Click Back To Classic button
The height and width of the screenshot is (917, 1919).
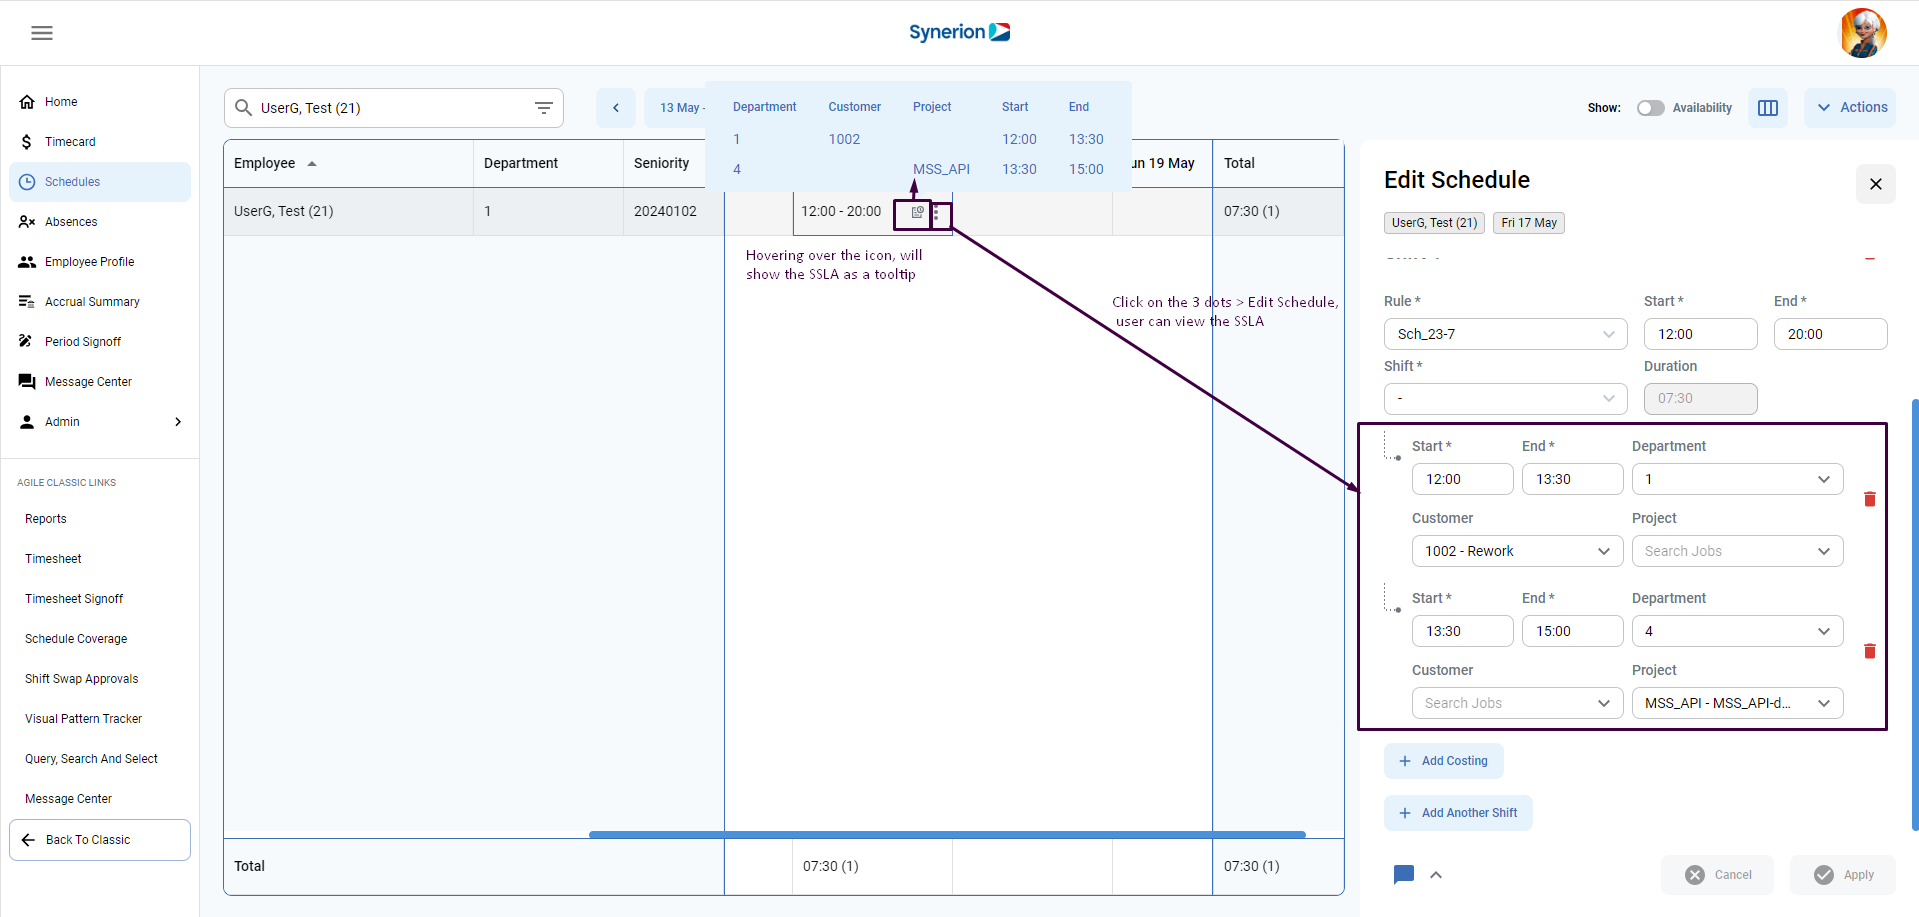click(100, 840)
